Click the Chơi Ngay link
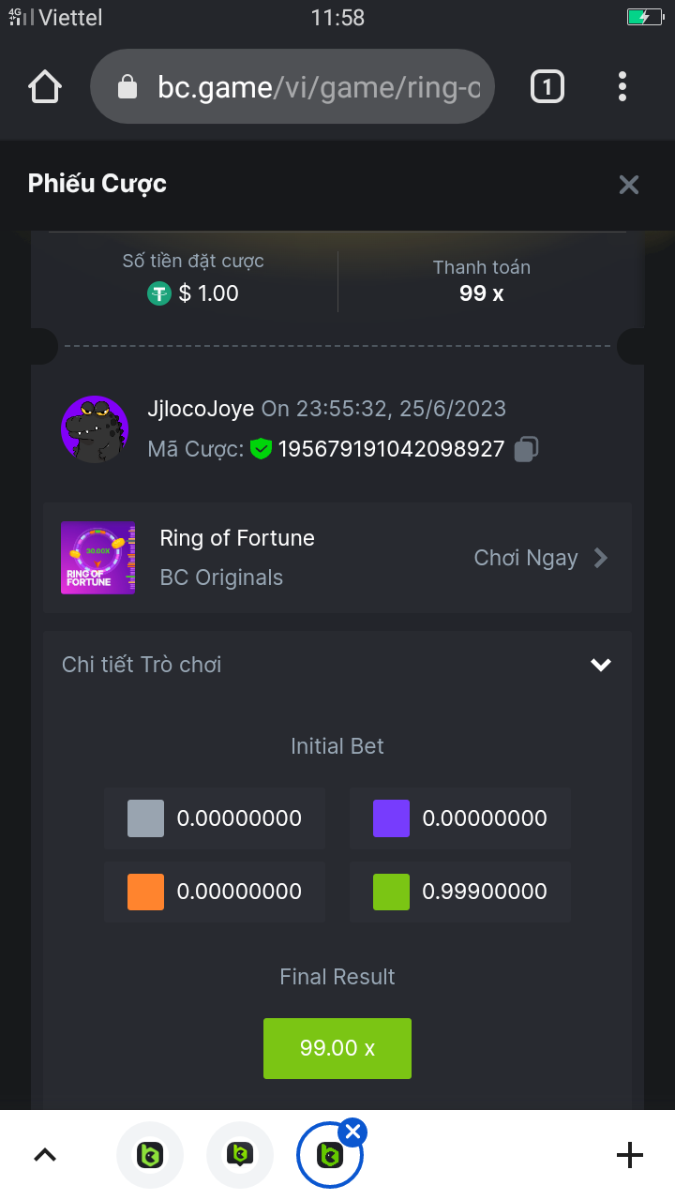675x1200 pixels. (x=525, y=558)
